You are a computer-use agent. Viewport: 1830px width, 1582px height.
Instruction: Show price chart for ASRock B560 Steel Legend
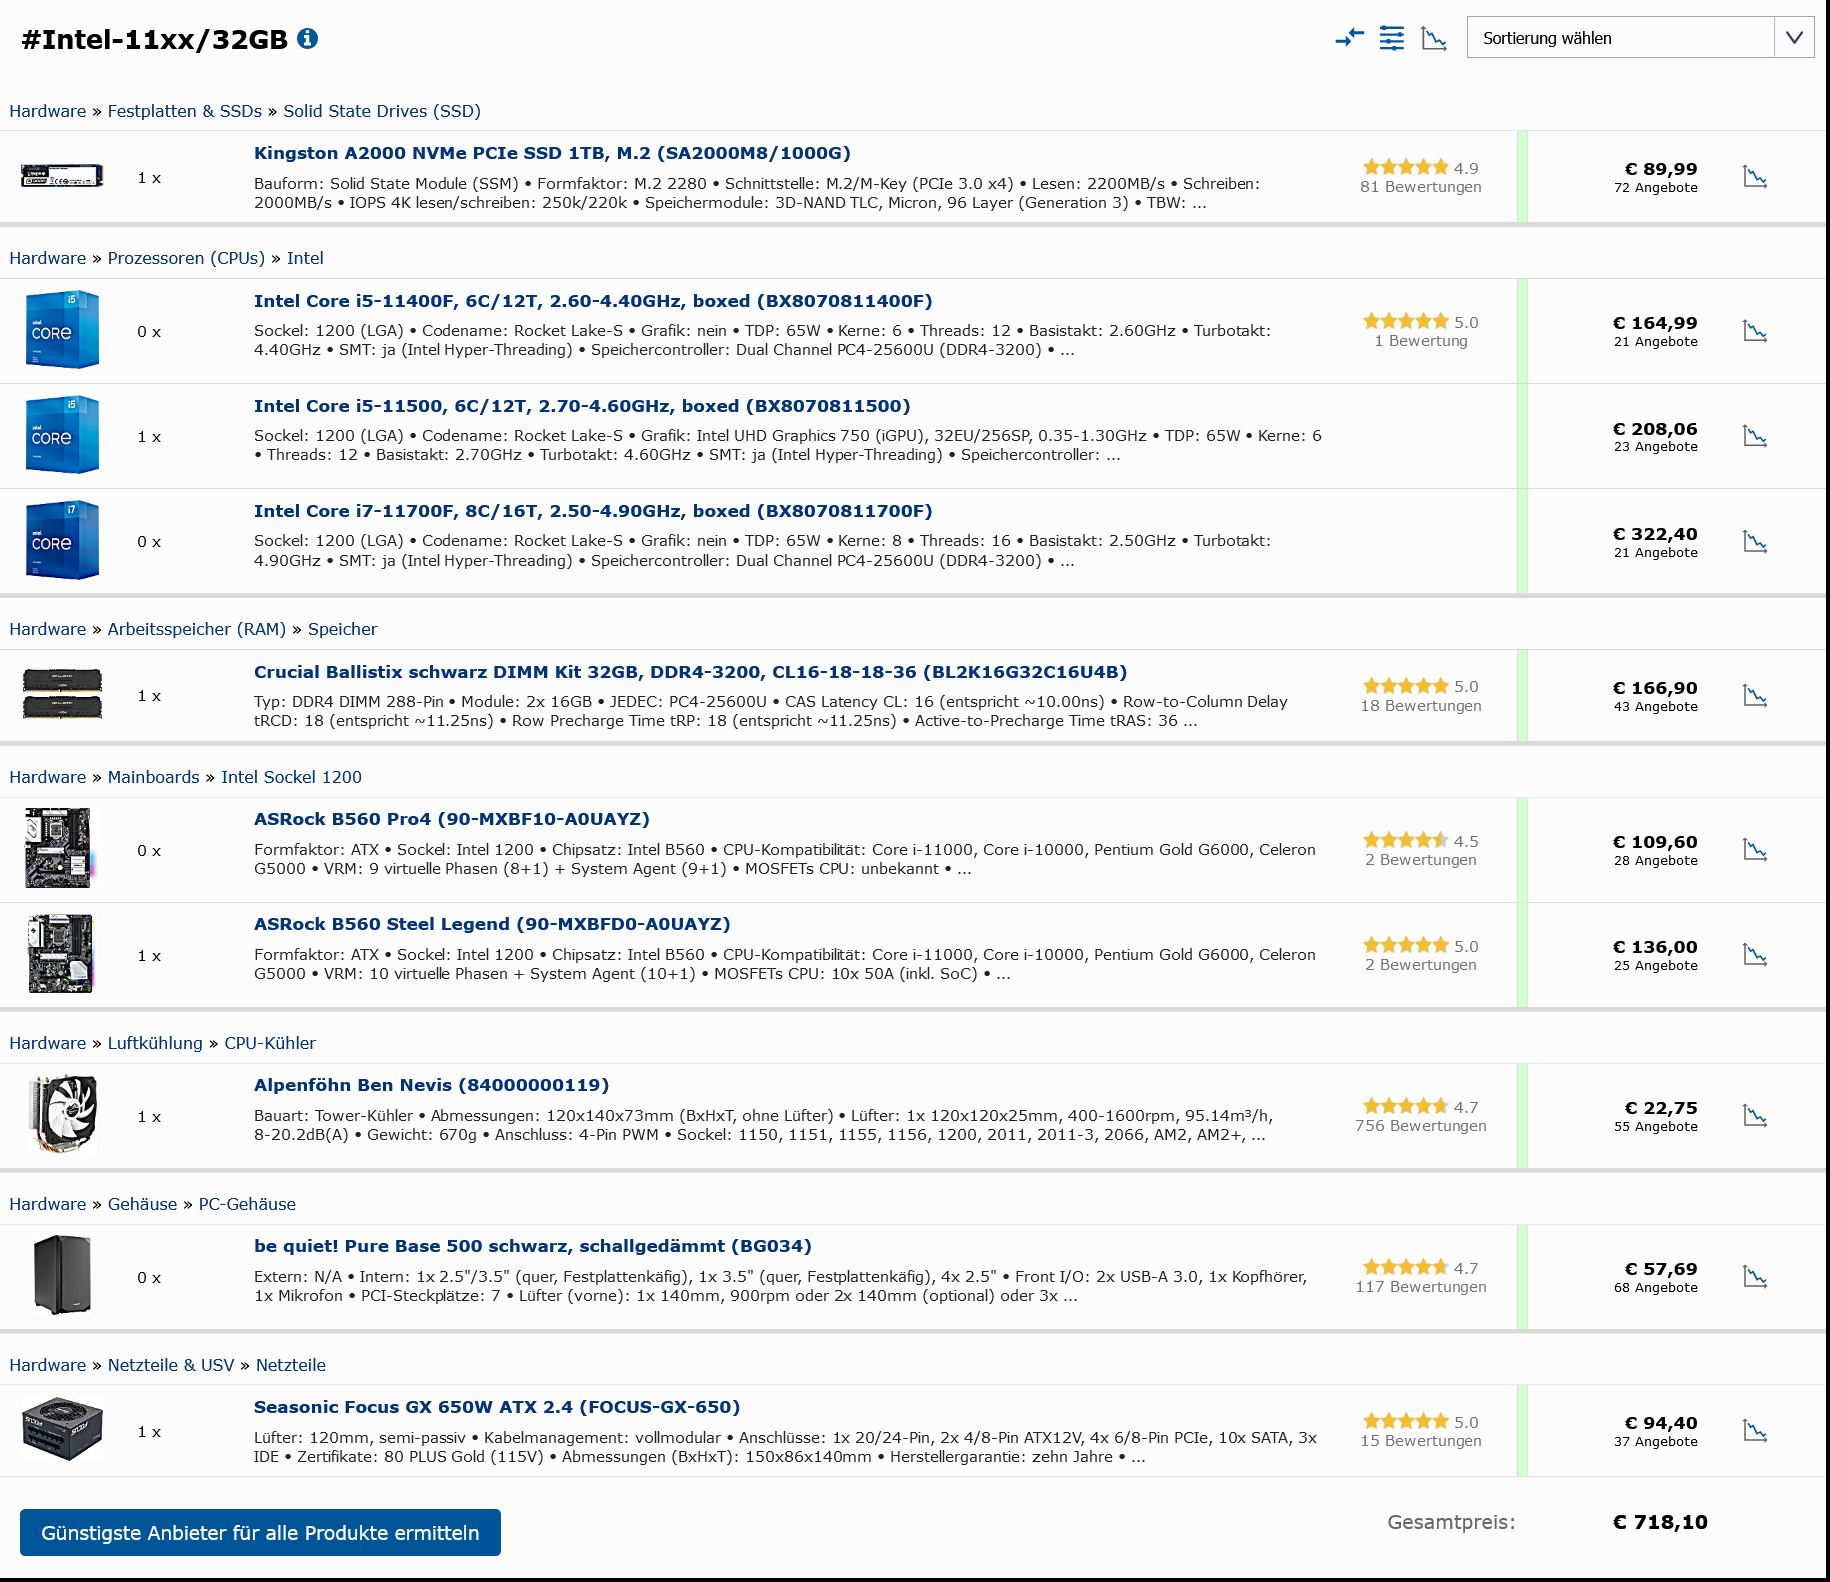coord(1755,954)
